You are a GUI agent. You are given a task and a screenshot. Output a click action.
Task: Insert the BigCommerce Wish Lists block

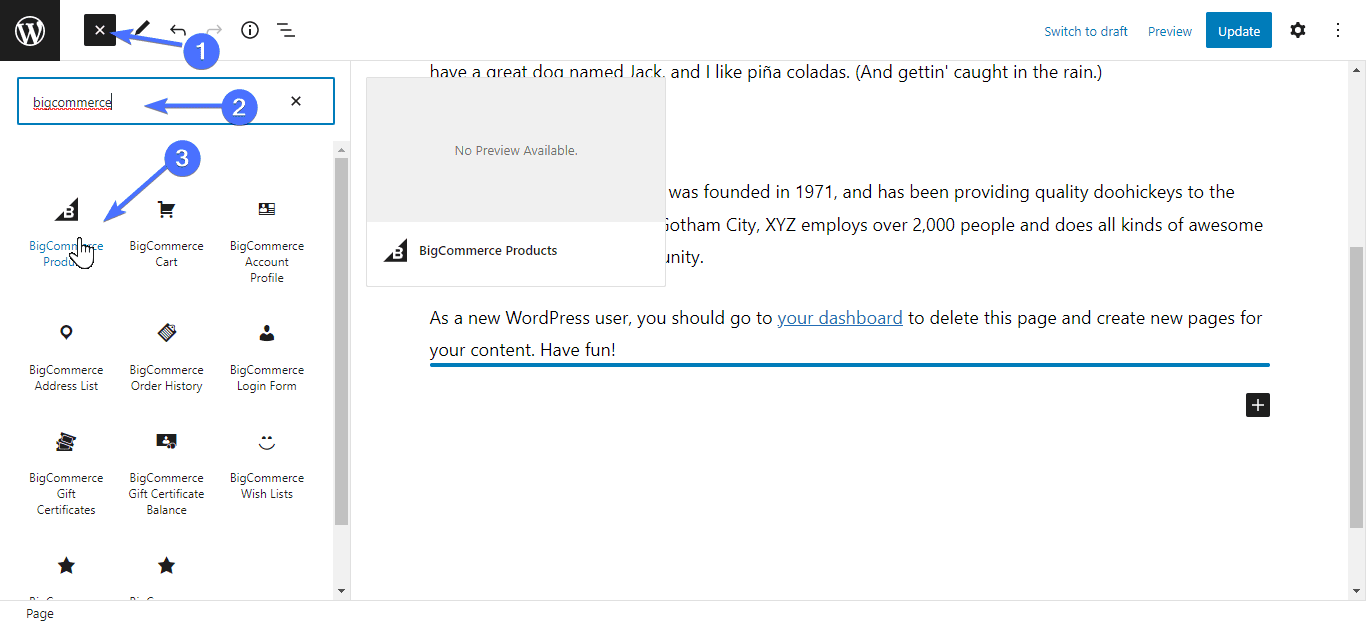click(x=267, y=465)
